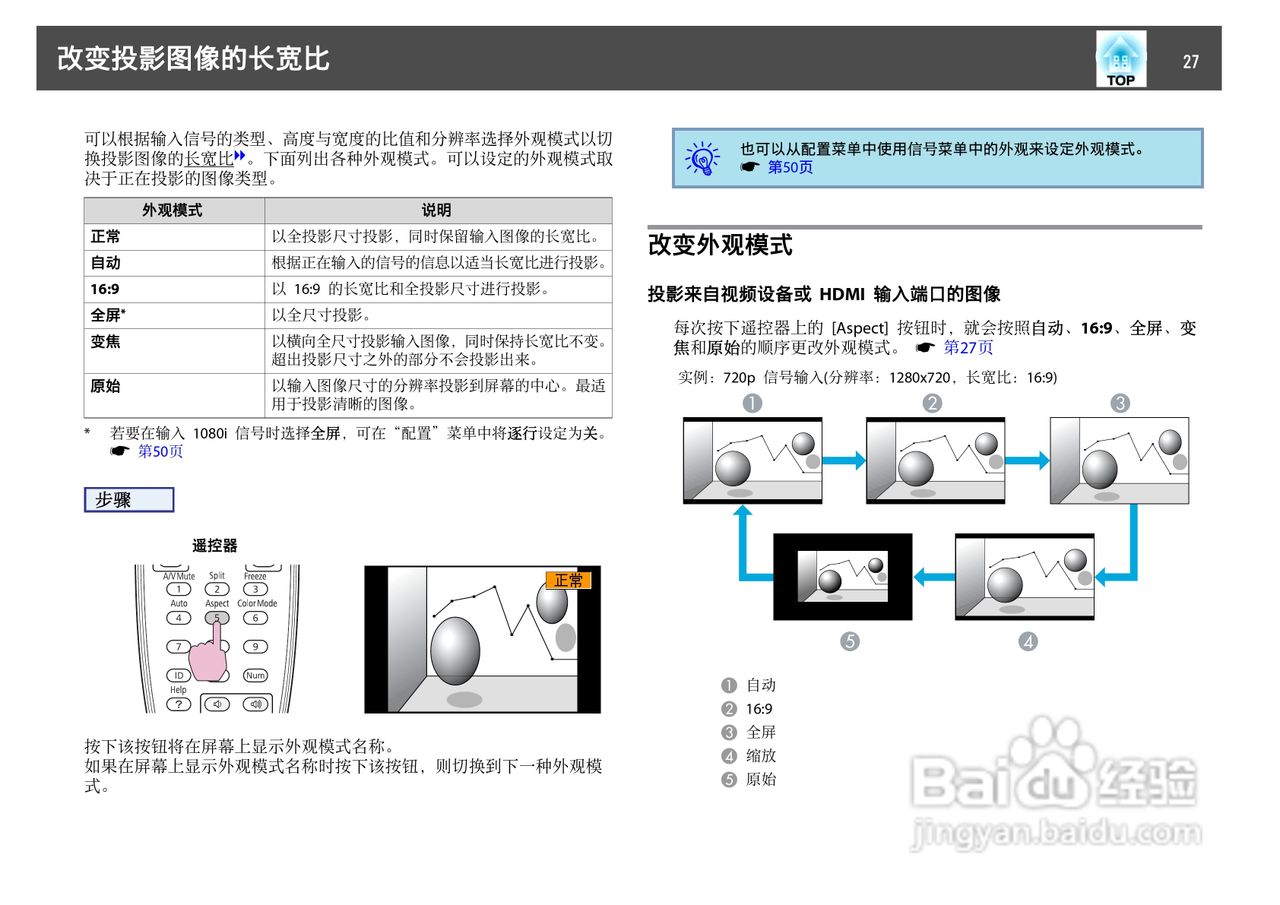Click the text 按下该按钮将在屏幕上显示外观模式名称。
1280x905 pixels.
coord(240,747)
